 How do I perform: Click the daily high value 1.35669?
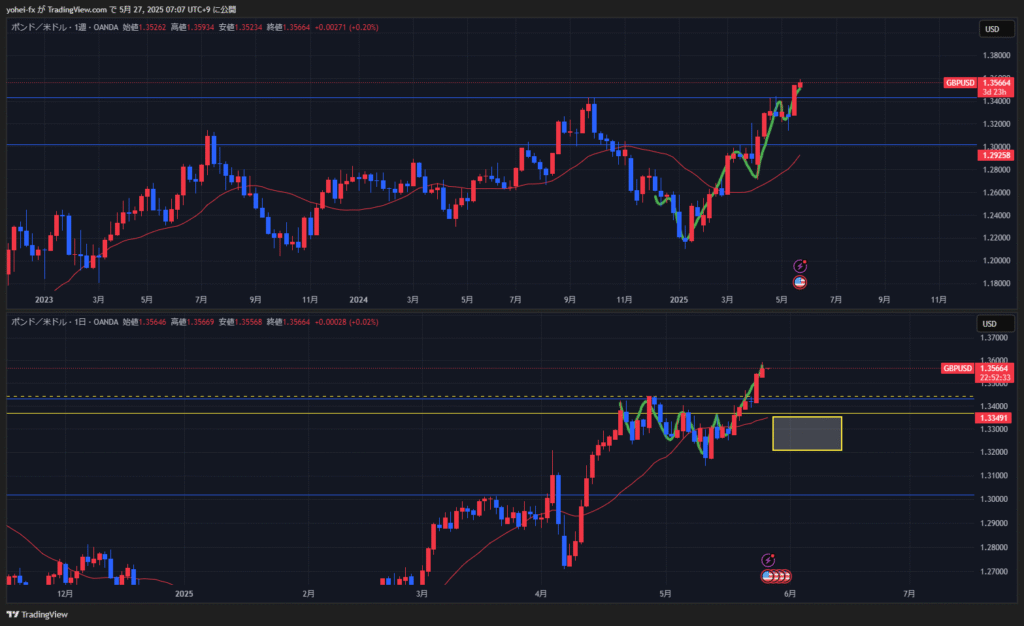pos(200,322)
